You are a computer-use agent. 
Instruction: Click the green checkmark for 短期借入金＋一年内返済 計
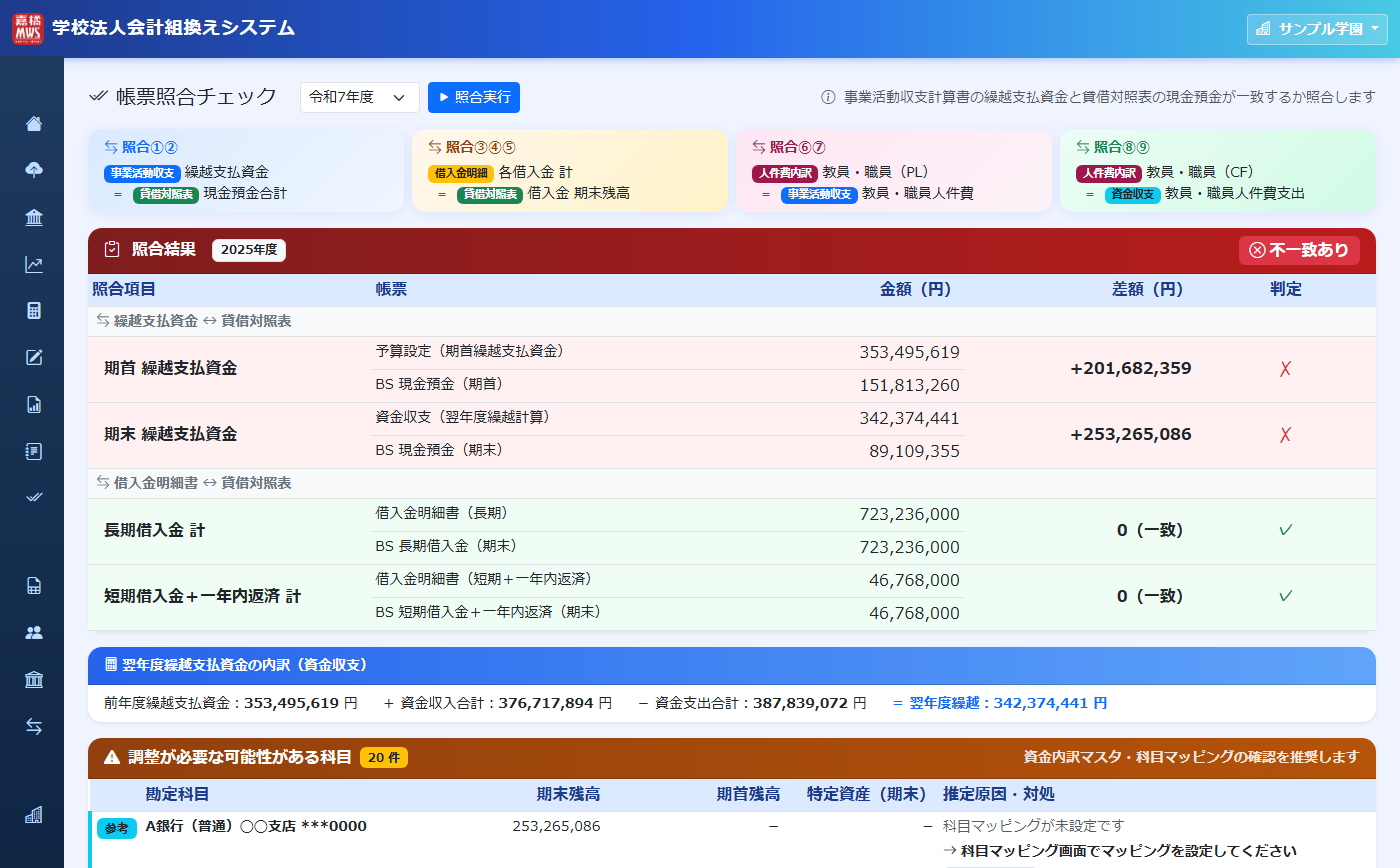(1285, 596)
